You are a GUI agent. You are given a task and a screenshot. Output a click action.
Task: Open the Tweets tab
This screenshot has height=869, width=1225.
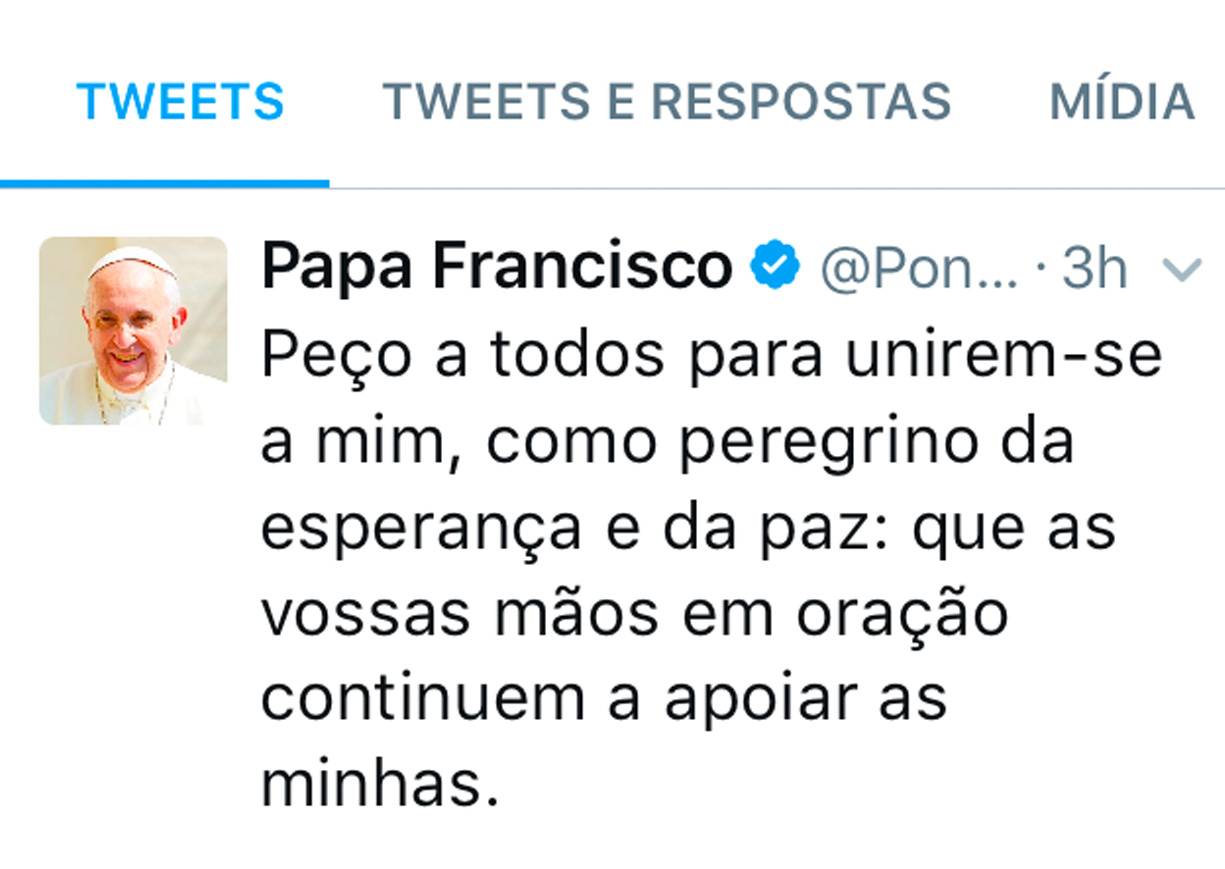coord(180,102)
